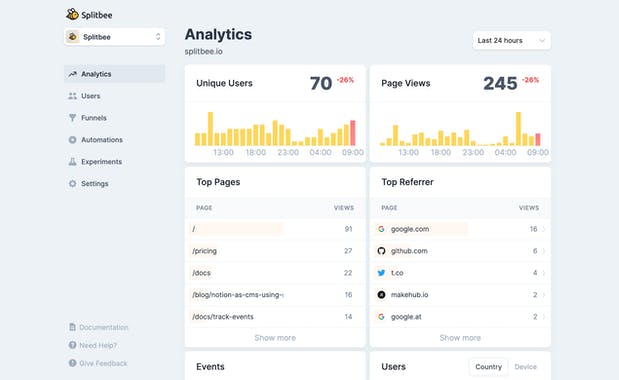Open the Splitbee project selector dropdown
This screenshot has height=380, width=619.
click(x=114, y=37)
